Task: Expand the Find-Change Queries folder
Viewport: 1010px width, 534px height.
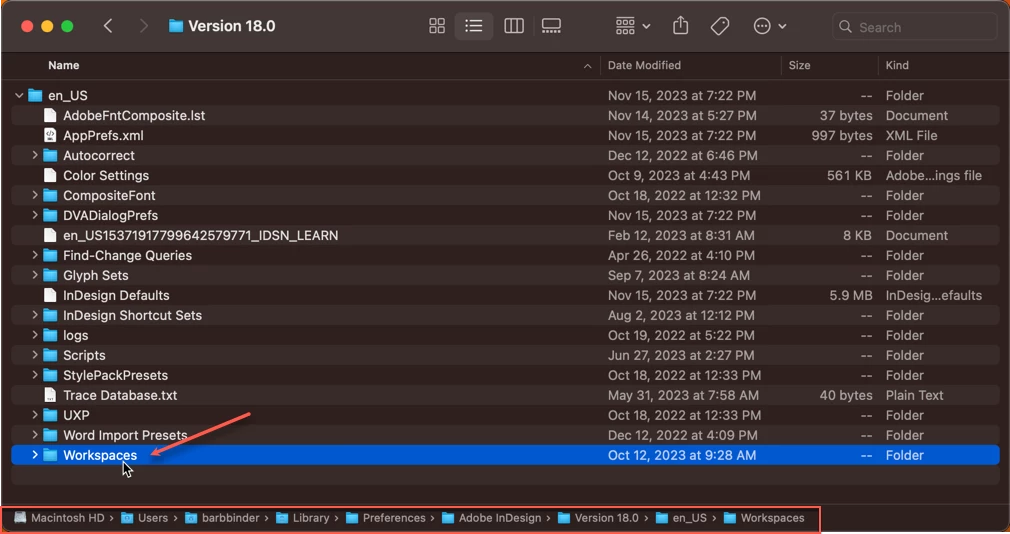Action: click(35, 255)
